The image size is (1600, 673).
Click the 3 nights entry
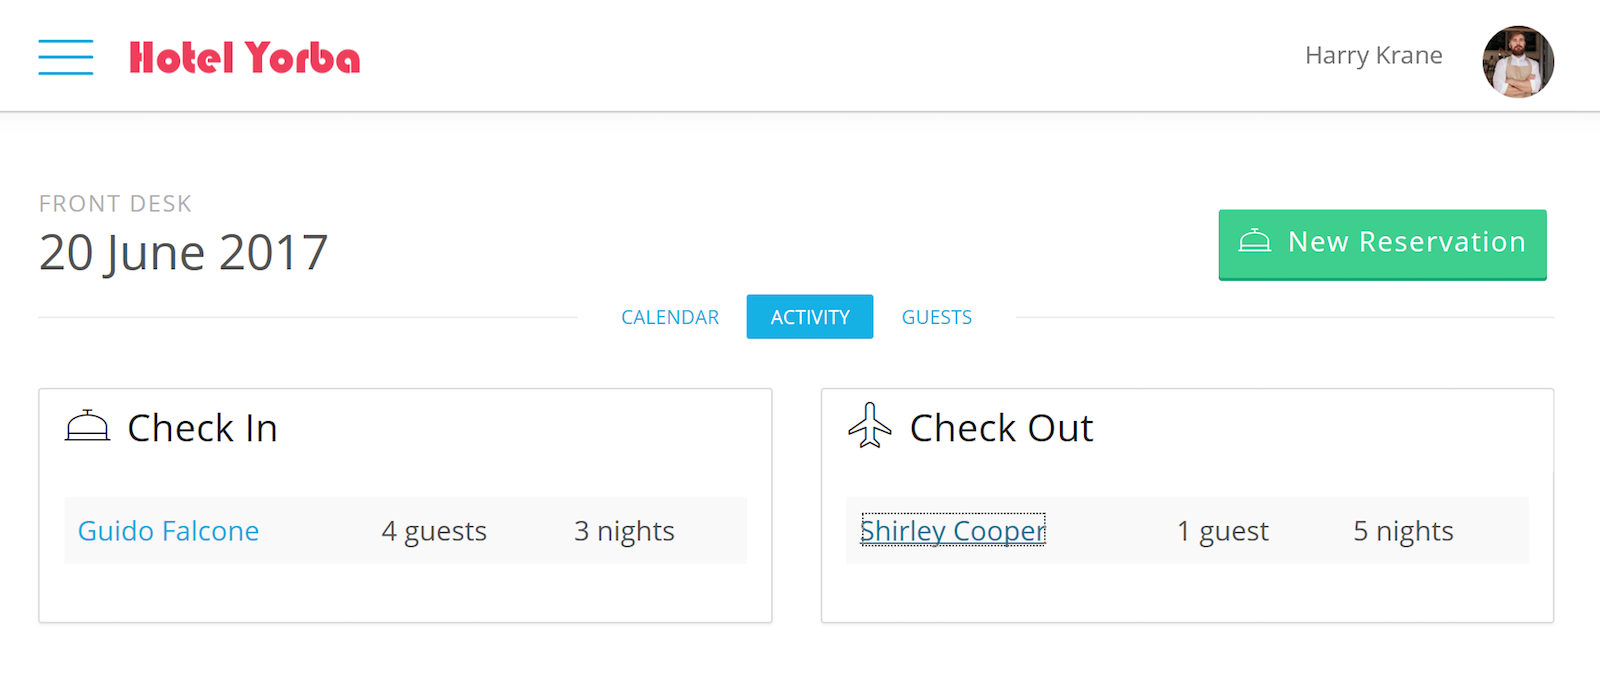pos(624,531)
